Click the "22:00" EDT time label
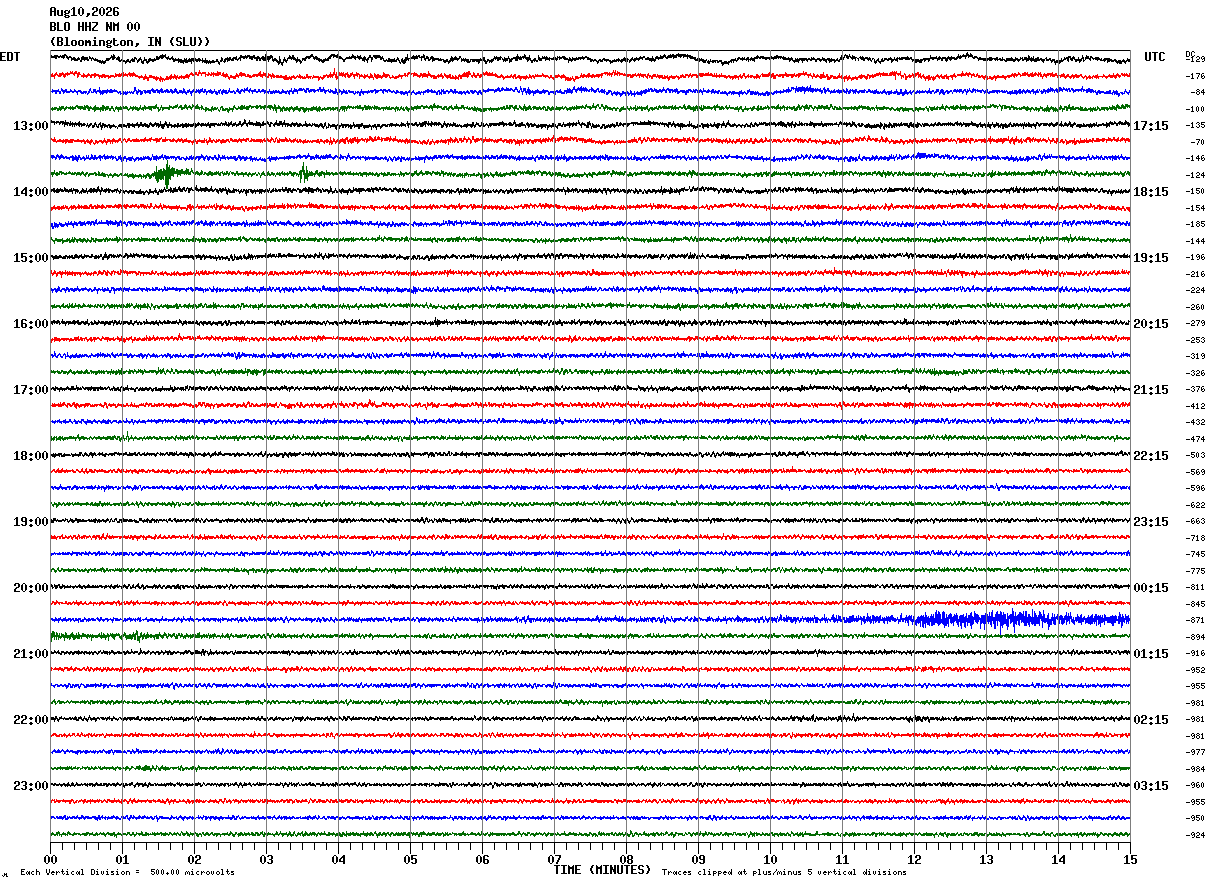This screenshot has height=886, width=1210. pos(30,720)
